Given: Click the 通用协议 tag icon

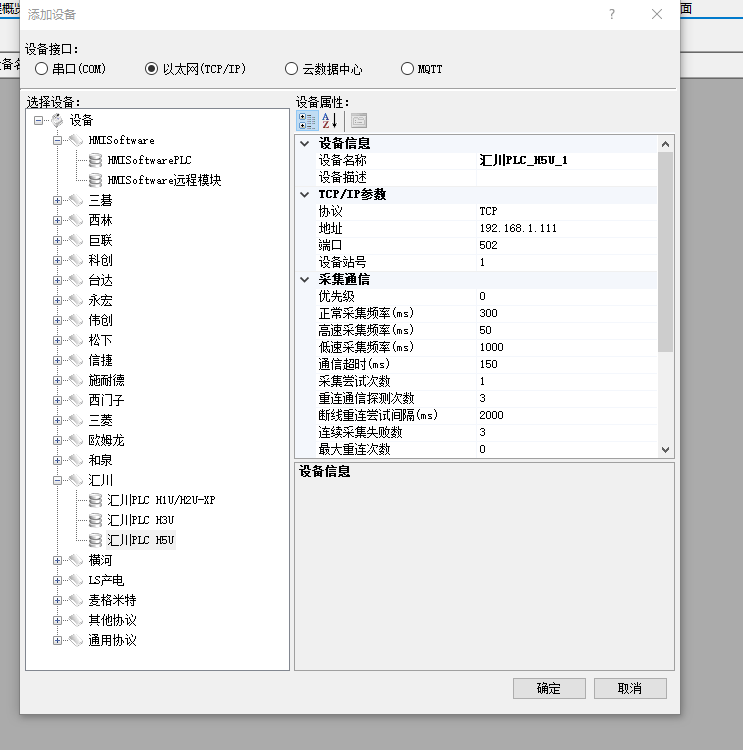Looking at the screenshot, I should [x=76, y=640].
